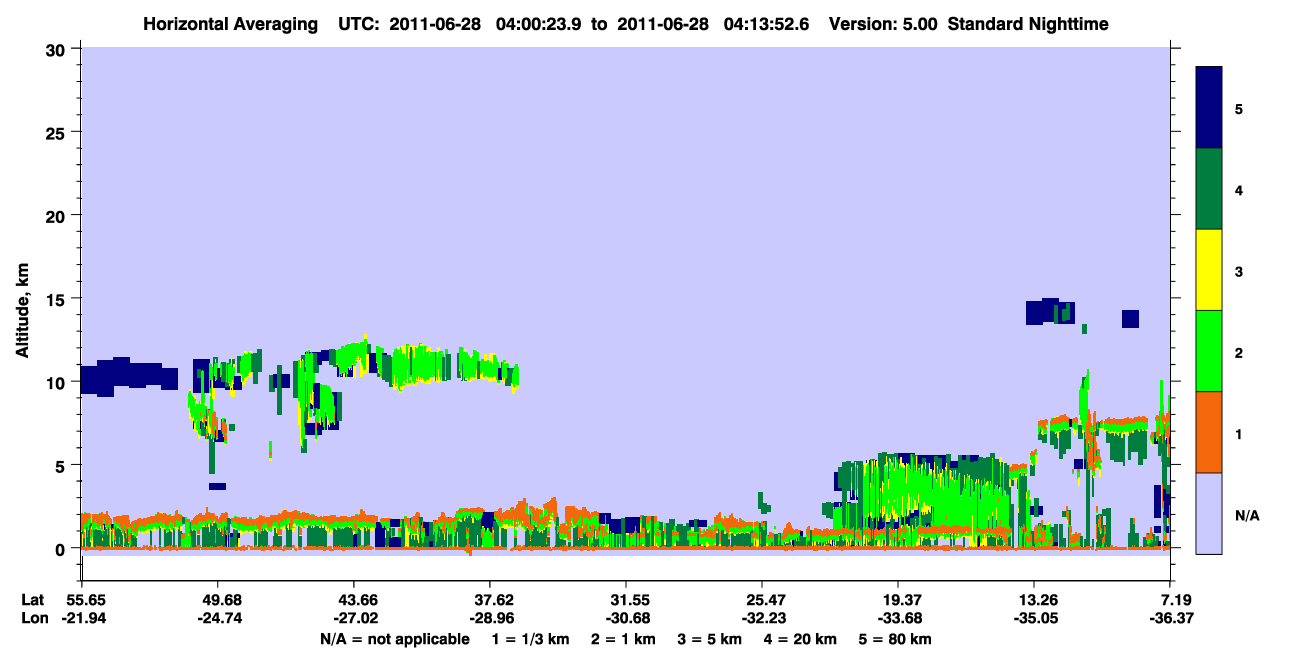Click the 'Lat' row label
The width and height of the screenshot is (1300, 667).
[32, 600]
